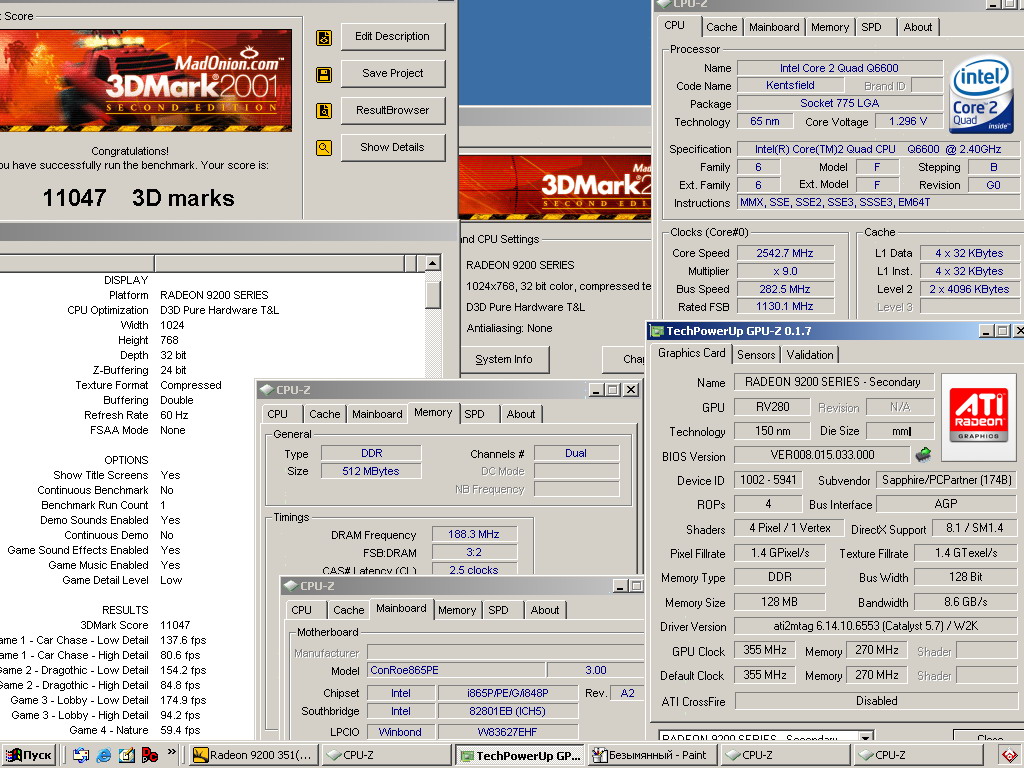Open Mainboard tab in memory CPU-Z window
The image size is (1024, 768).
pos(377,414)
